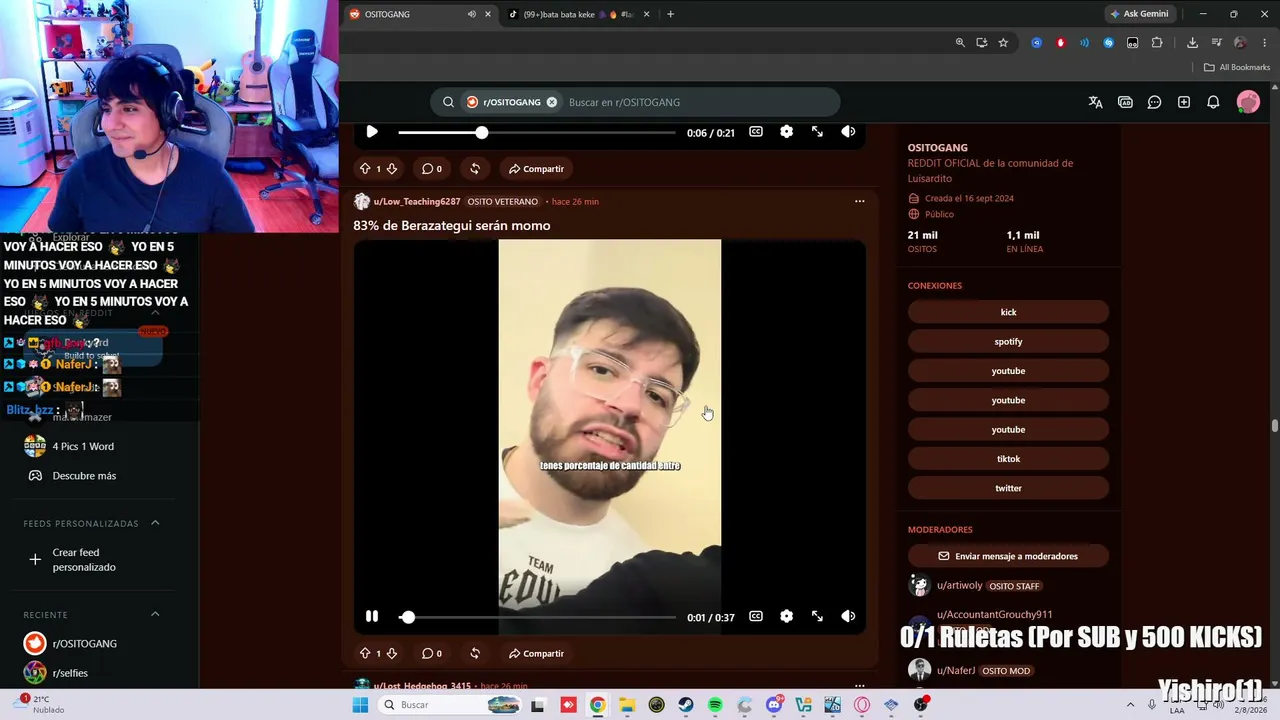Open the Windows Start menu

360,705
